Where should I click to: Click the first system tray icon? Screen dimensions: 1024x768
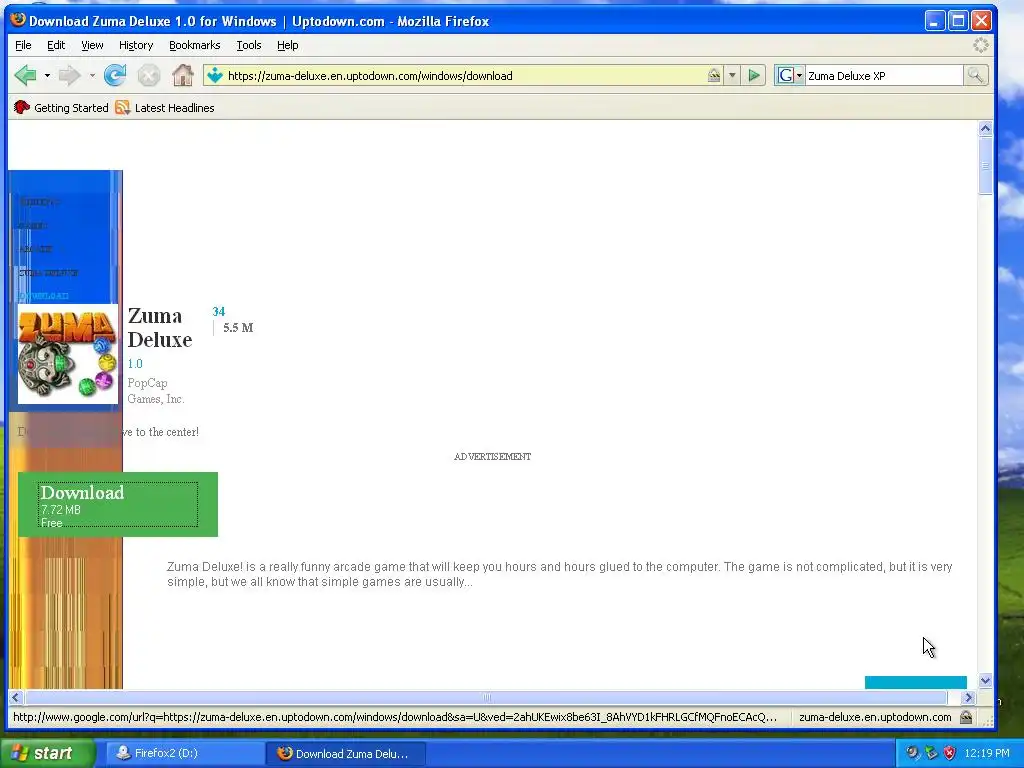912,753
